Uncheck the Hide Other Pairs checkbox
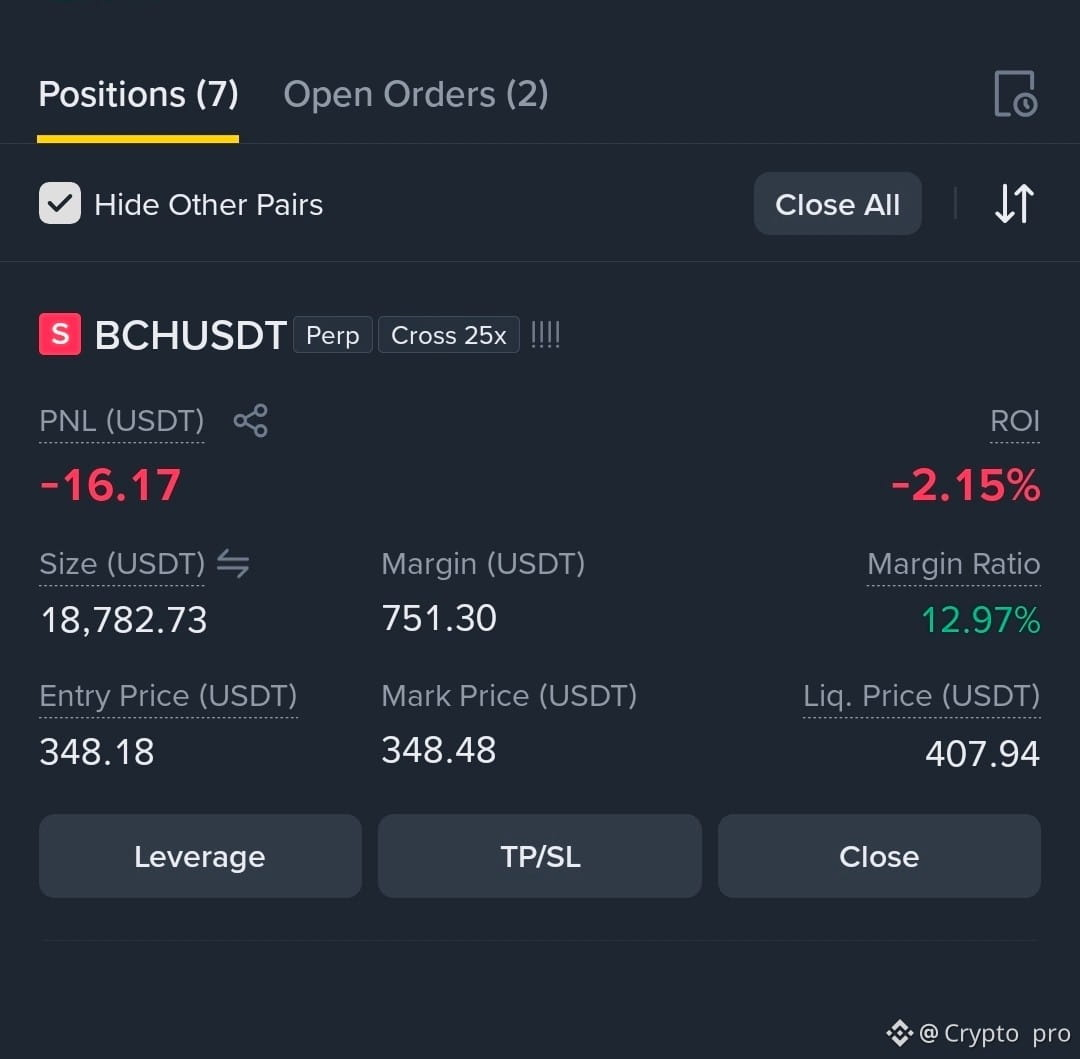1080x1059 pixels. click(x=60, y=203)
